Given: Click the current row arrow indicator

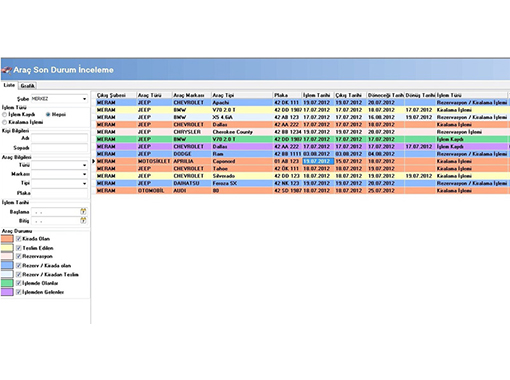Looking at the screenshot, I should tap(94, 161).
